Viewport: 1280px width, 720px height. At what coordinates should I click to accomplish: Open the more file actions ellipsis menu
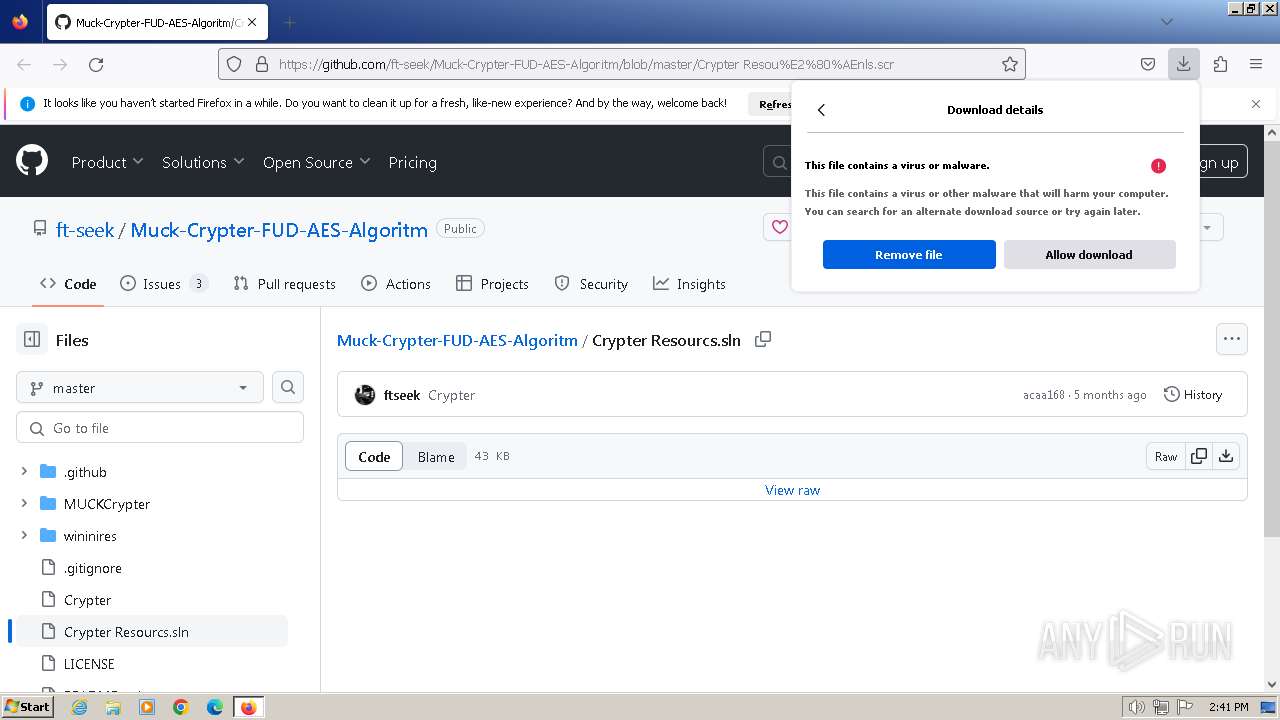click(1232, 339)
